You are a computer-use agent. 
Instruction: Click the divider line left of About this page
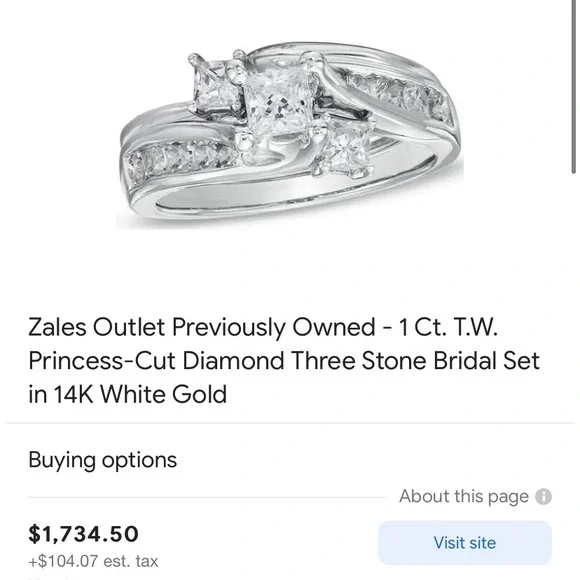(206, 498)
